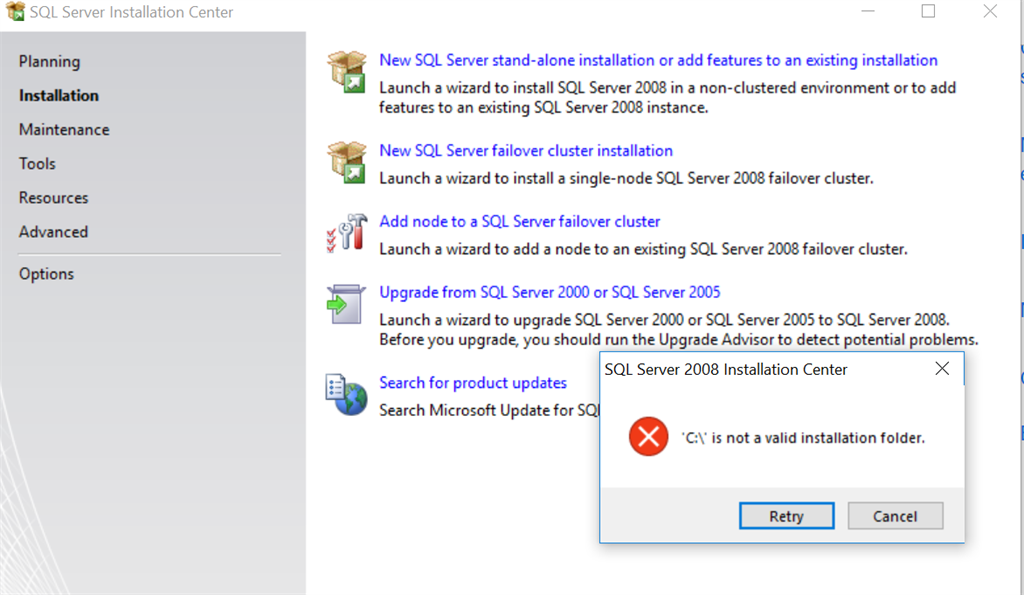The width and height of the screenshot is (1024, 595).
Task: Select the Planning section
Action: coord(50,61)
